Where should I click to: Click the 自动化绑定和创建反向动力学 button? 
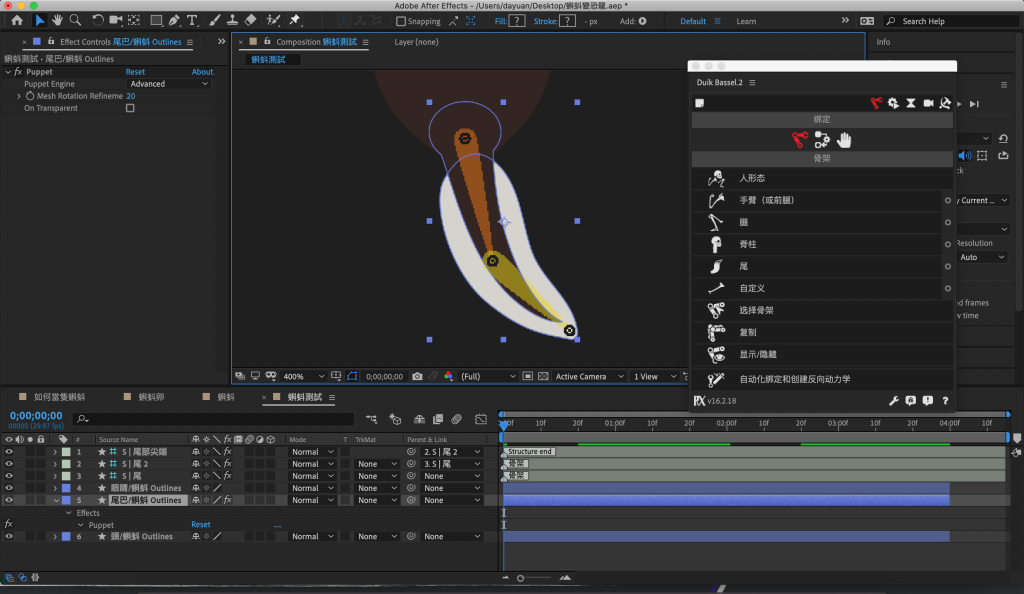coord(794,380)
